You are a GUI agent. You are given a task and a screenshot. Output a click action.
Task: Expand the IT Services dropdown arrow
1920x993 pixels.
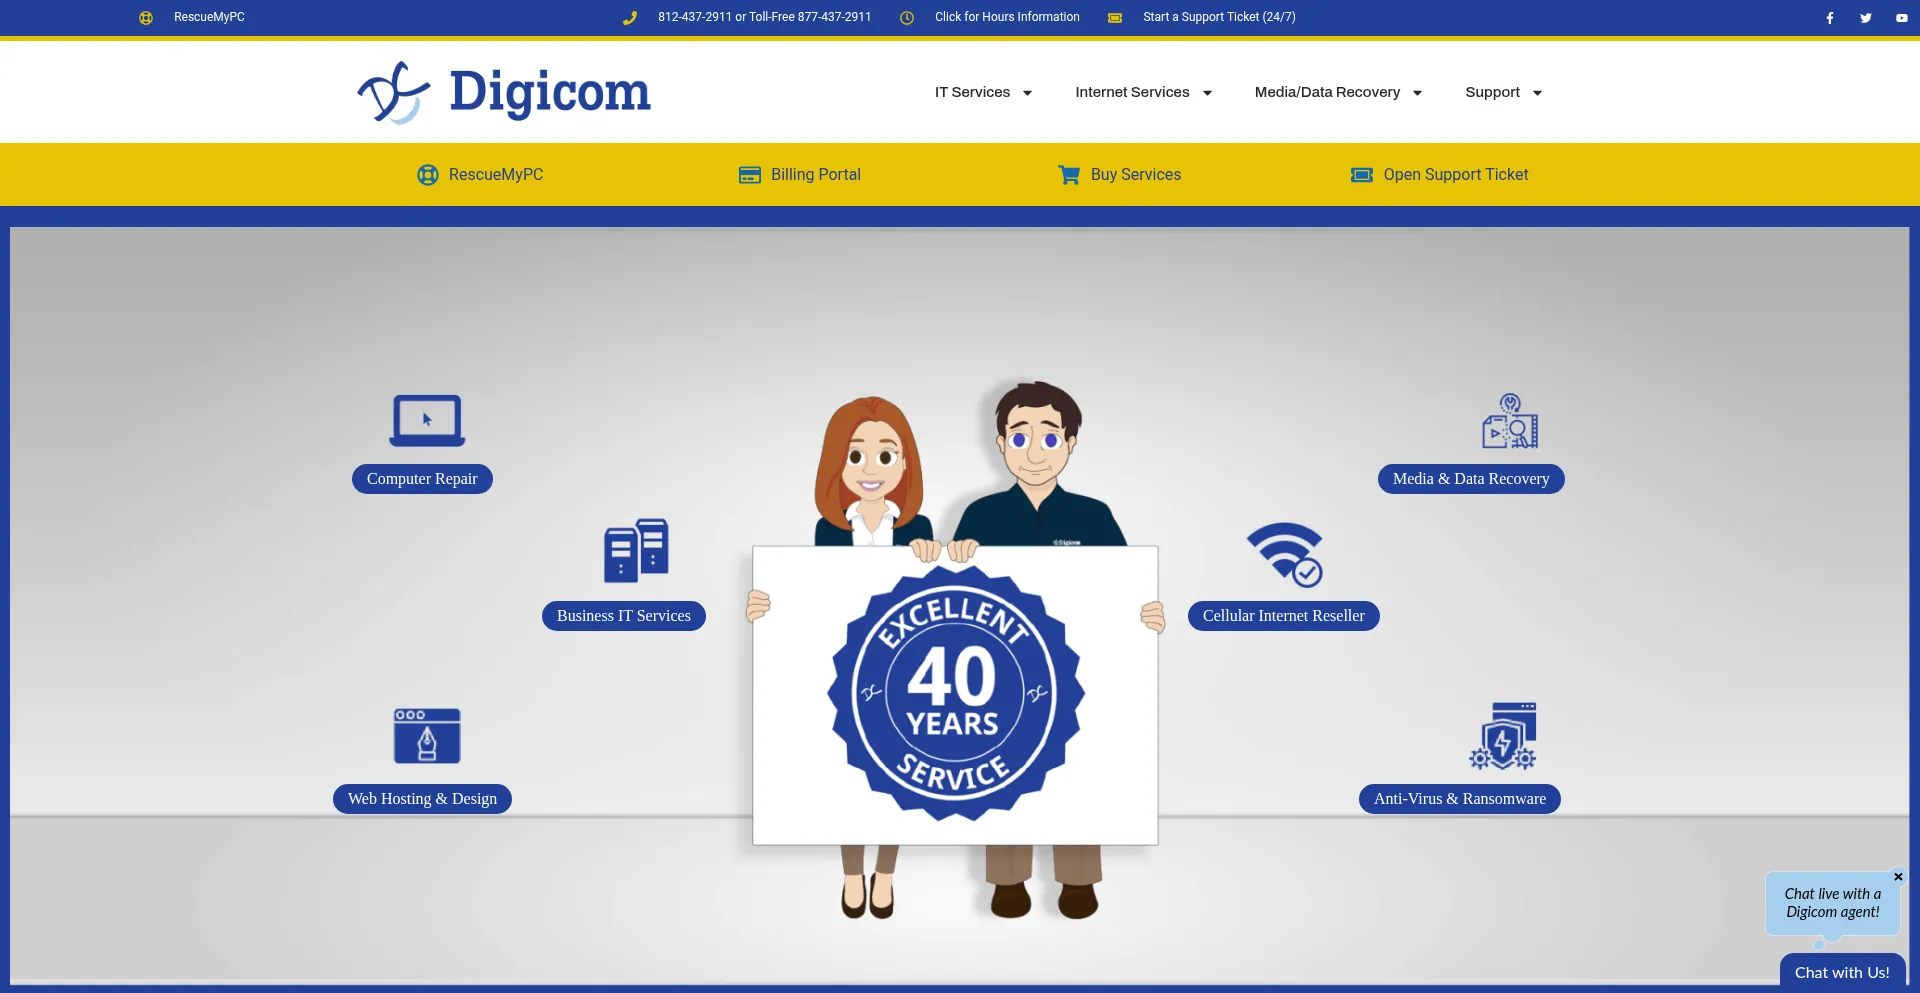pyautogui.click(x=1027, y=93)
